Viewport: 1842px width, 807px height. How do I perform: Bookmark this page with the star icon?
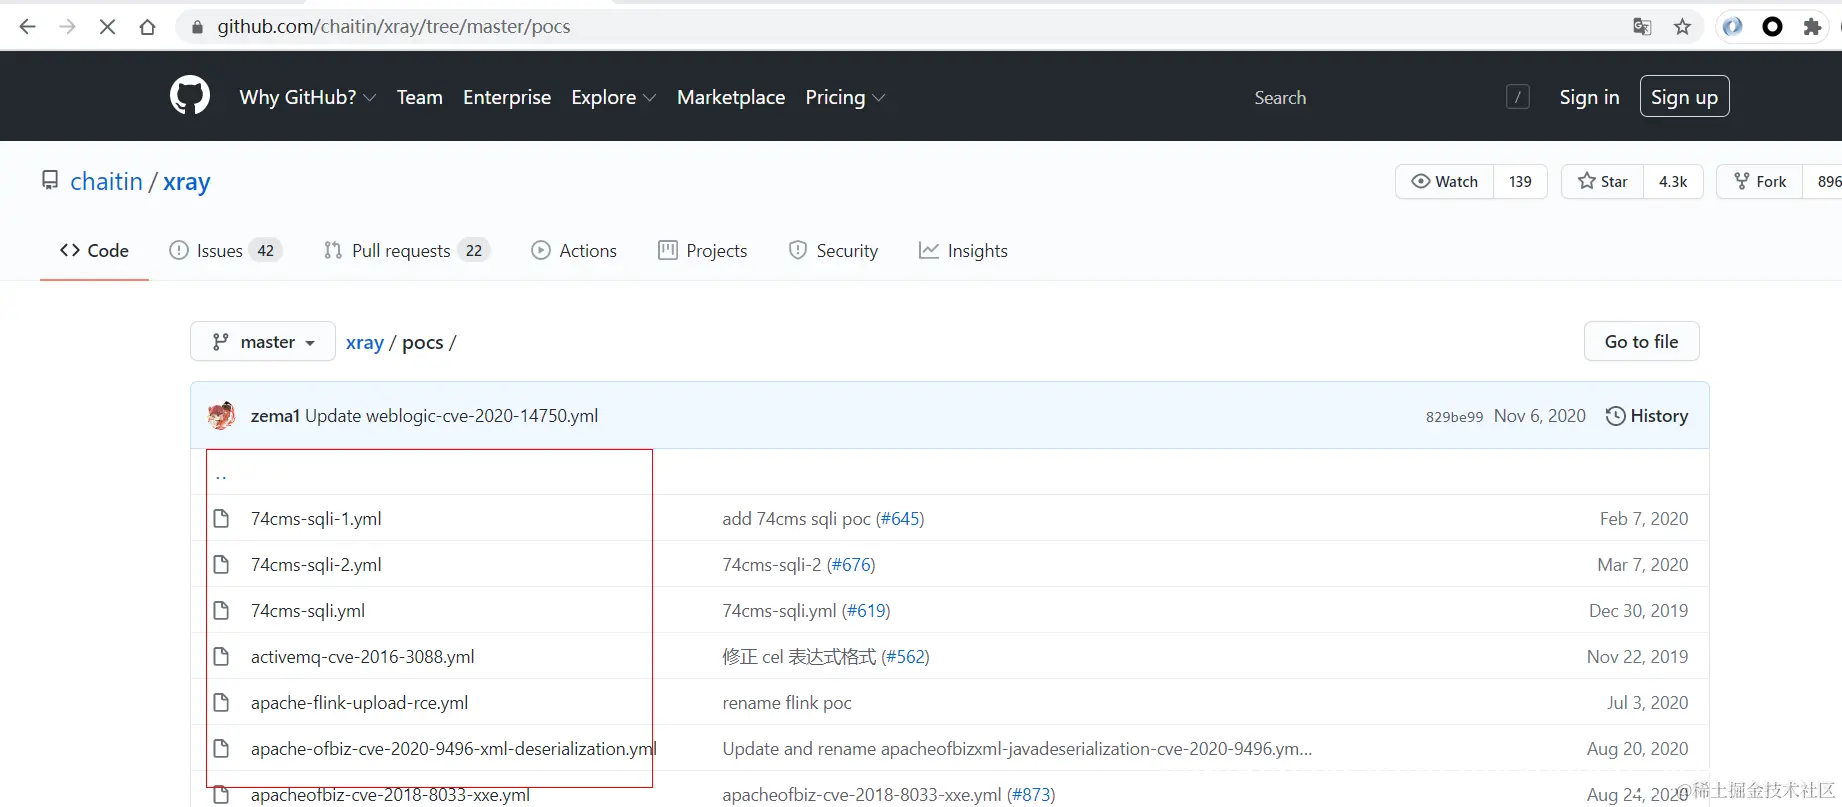1682,27
